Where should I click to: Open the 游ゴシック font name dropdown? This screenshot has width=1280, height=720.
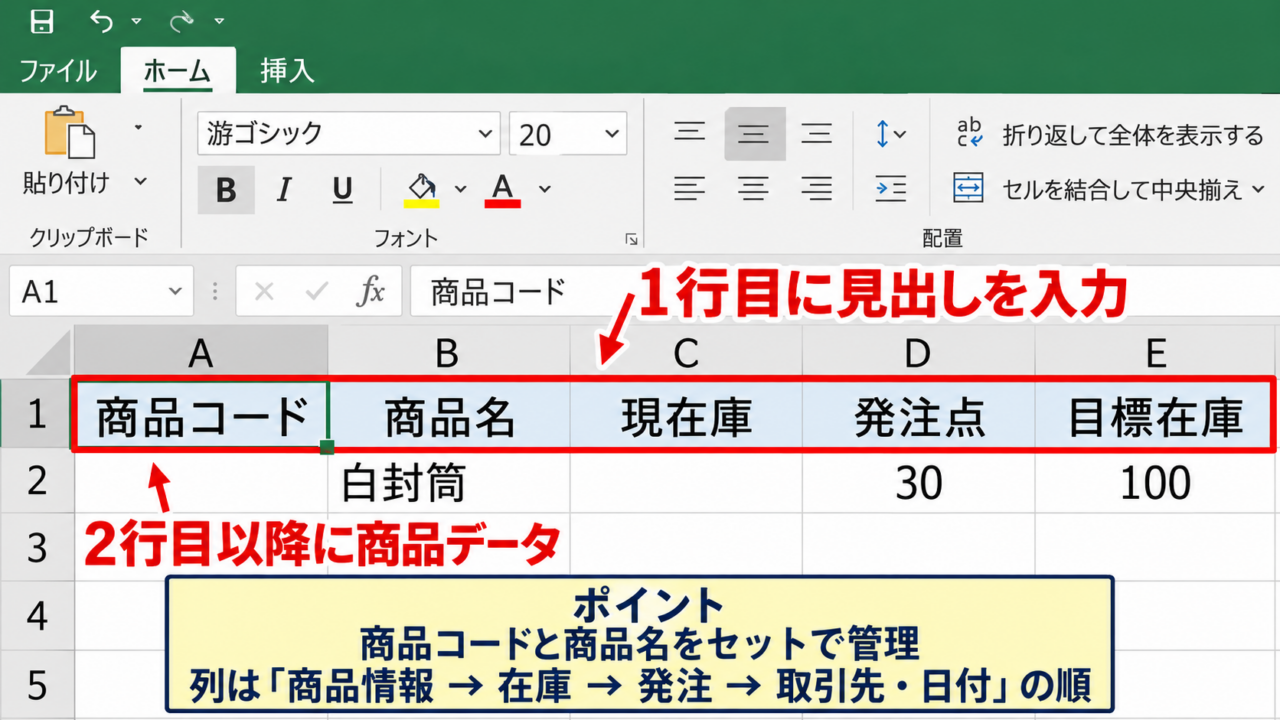coord(487,134)
